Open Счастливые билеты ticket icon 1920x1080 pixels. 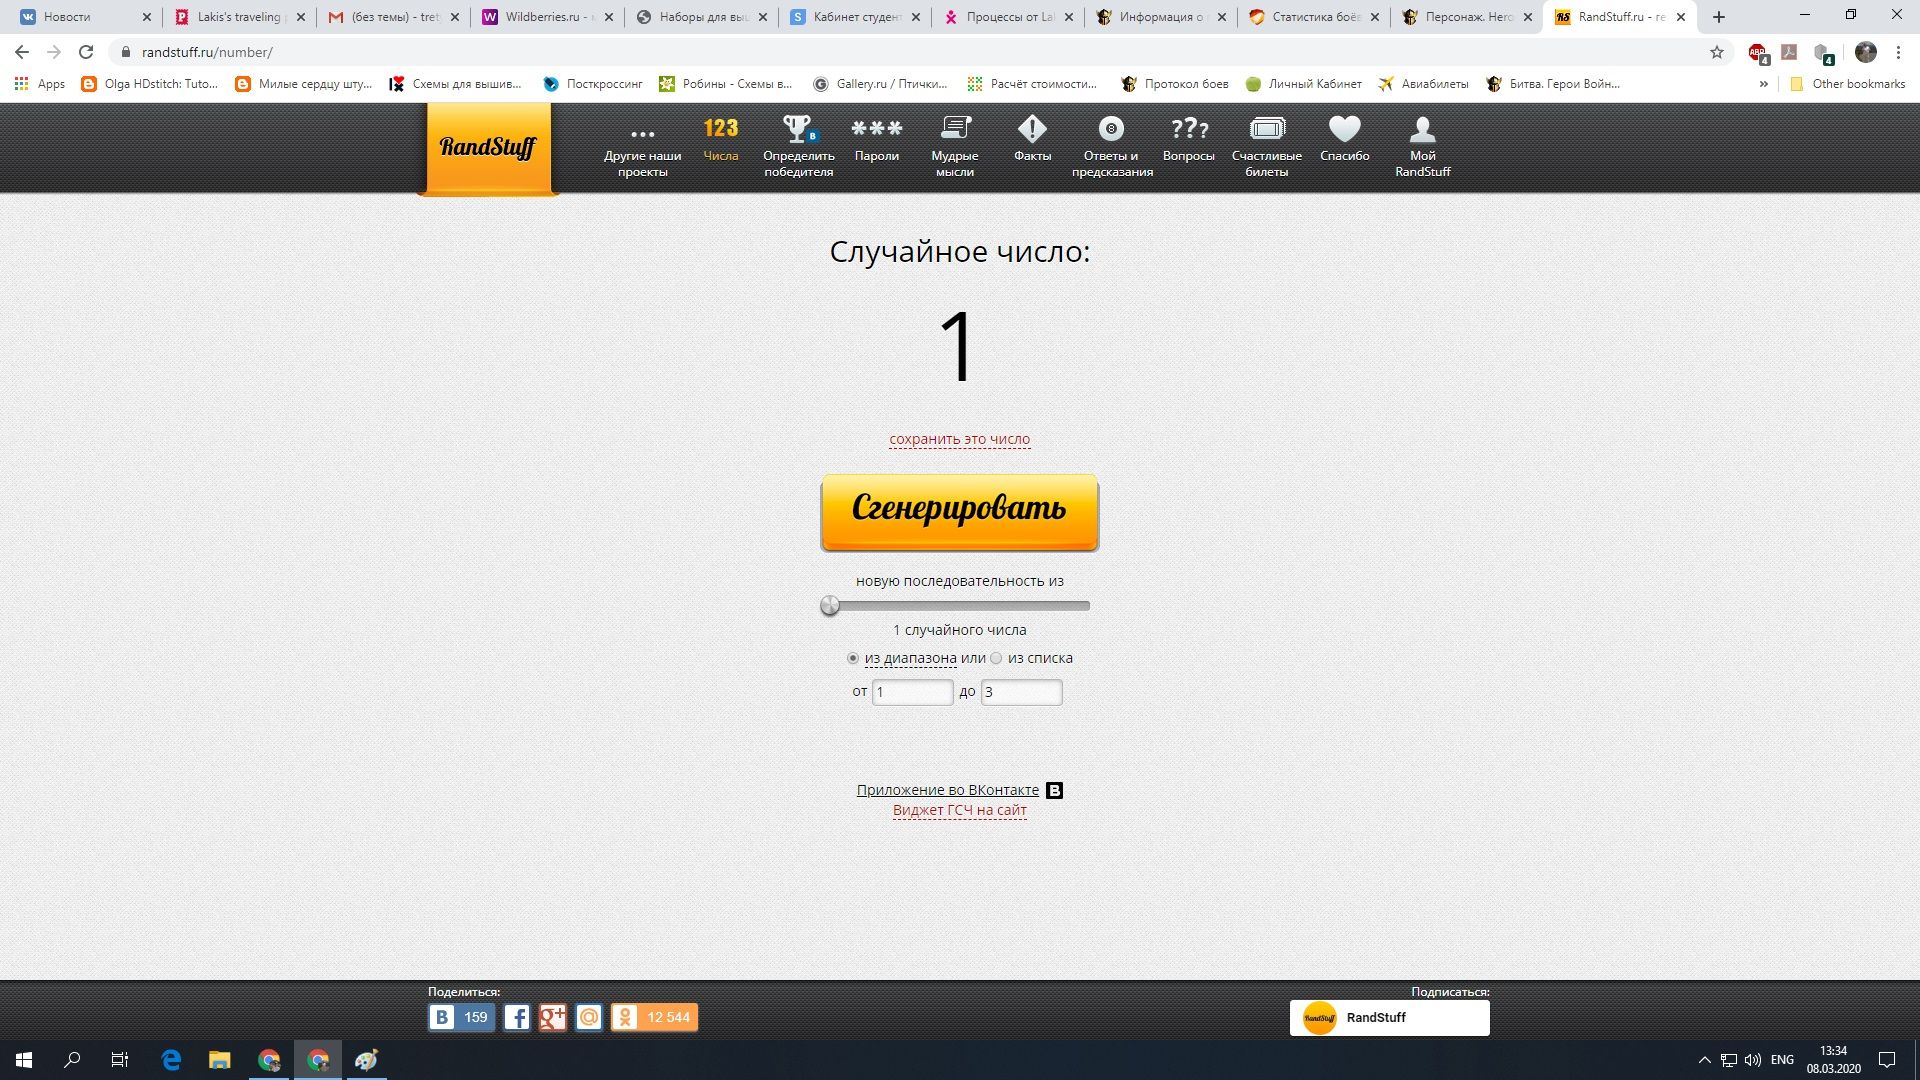pos(1266,129)
